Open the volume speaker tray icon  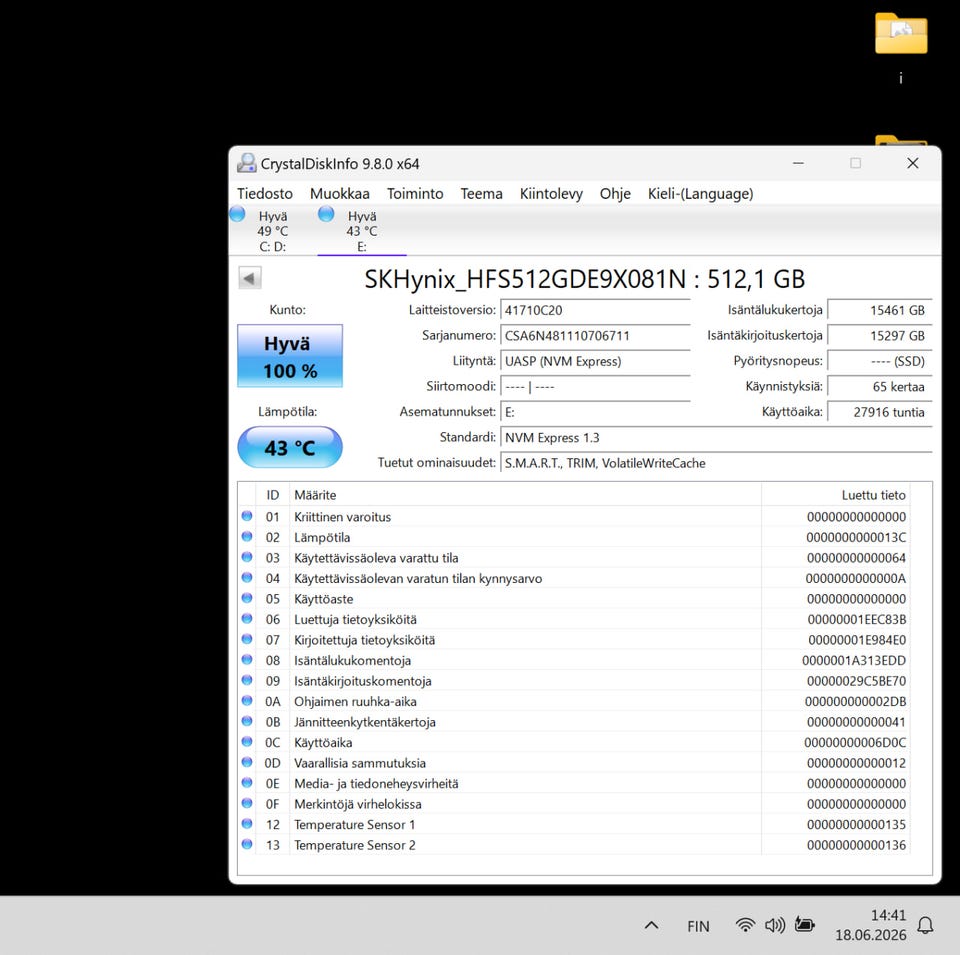pyautogui.click(x=774, y=925)
